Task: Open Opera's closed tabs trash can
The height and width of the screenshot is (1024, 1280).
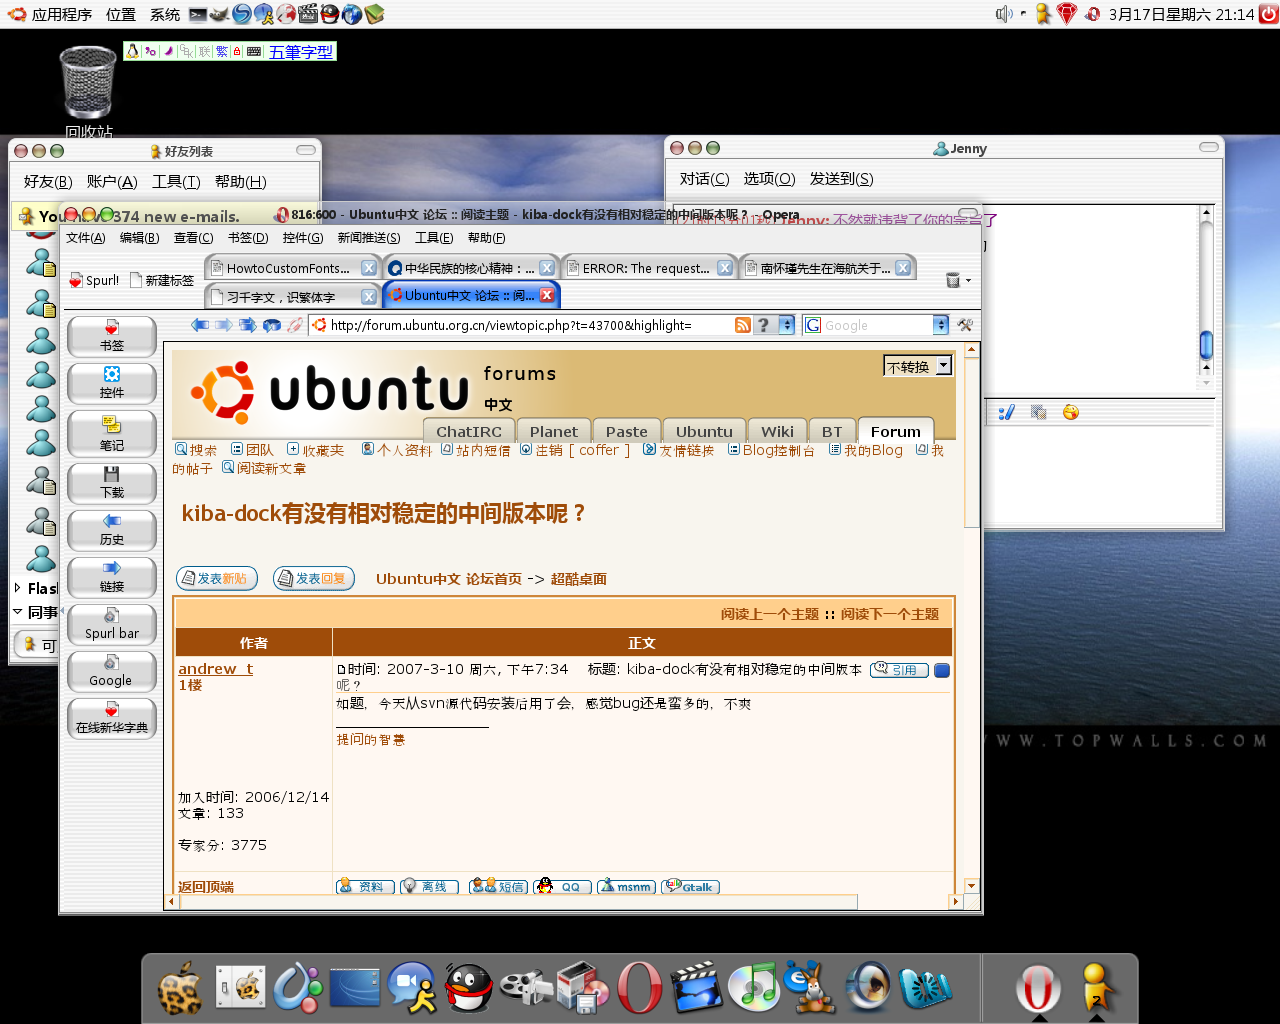Action: click(953, 280)
